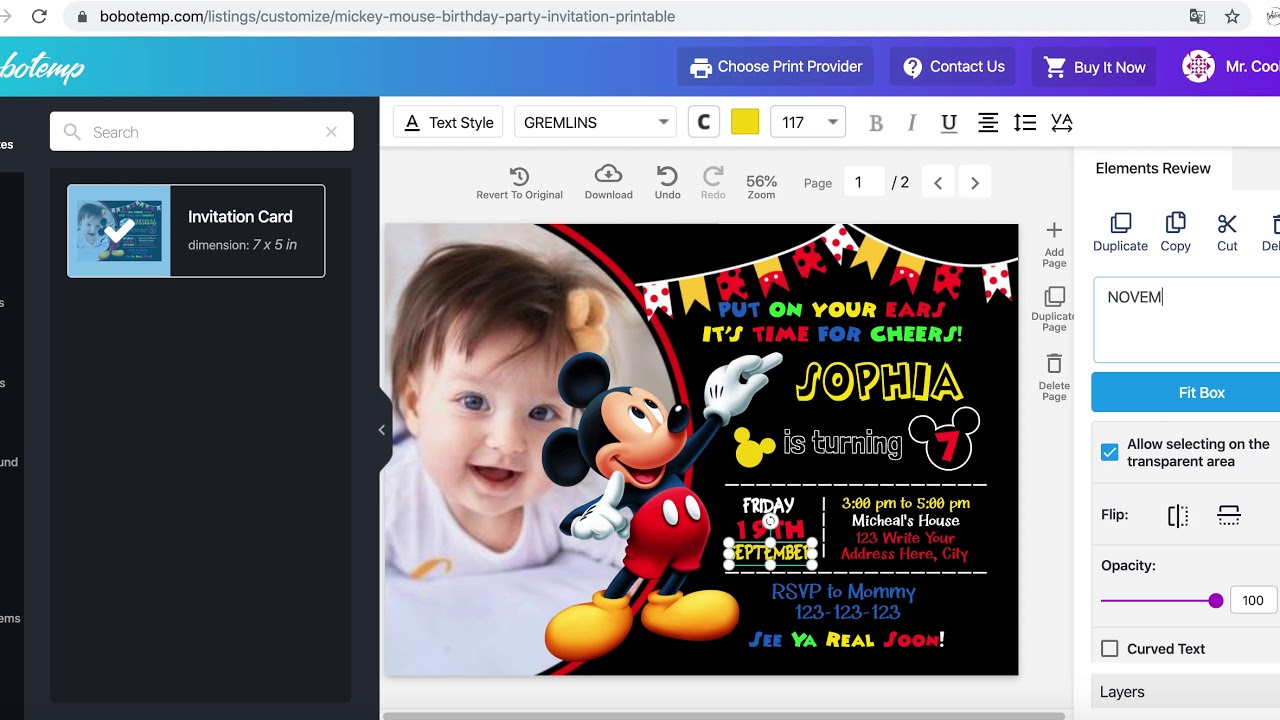The width and height of the screenshot is (1280, 720).
Task: Select the "RSVP to Mommy" text on canvas
Action: [843, 591]
